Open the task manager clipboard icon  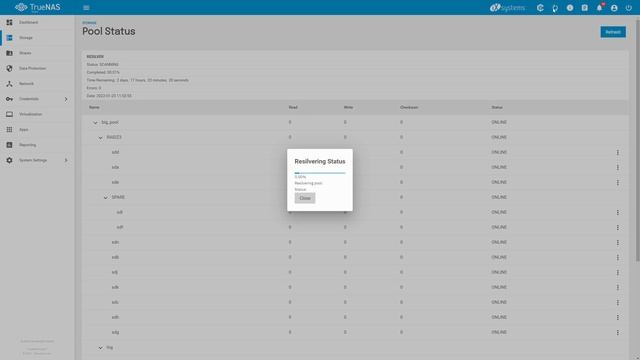tap(584, 8)
